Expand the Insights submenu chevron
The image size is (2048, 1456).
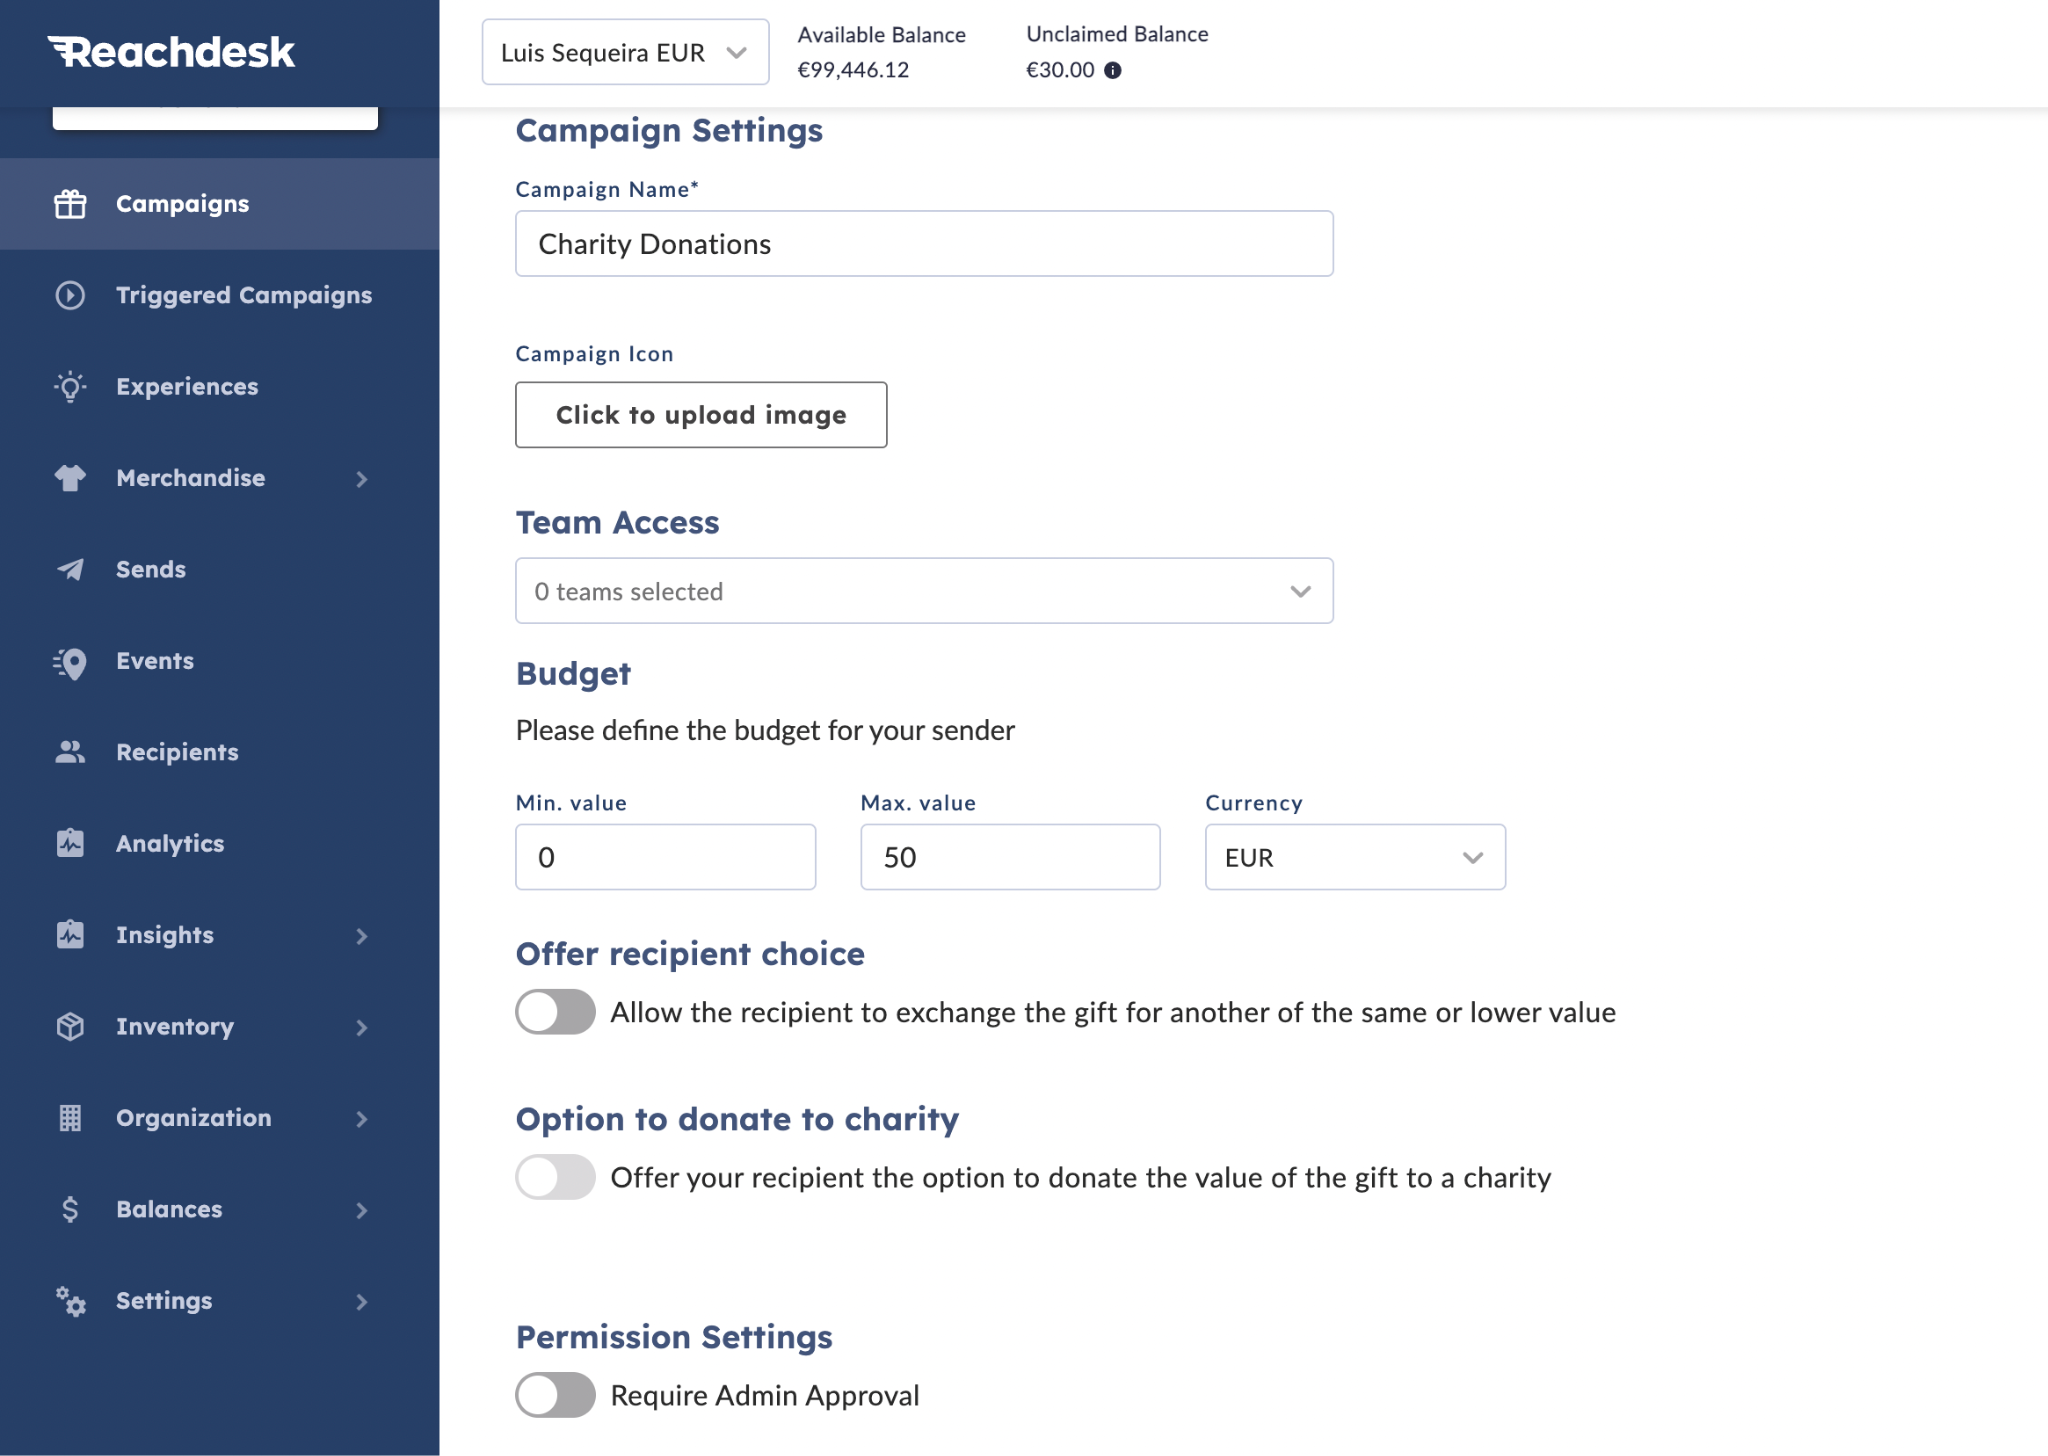click(362, 936)
